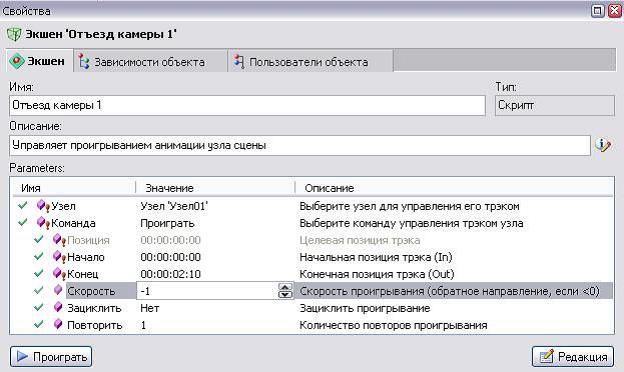Select the Конец parameter name

[x=83, y=275]
